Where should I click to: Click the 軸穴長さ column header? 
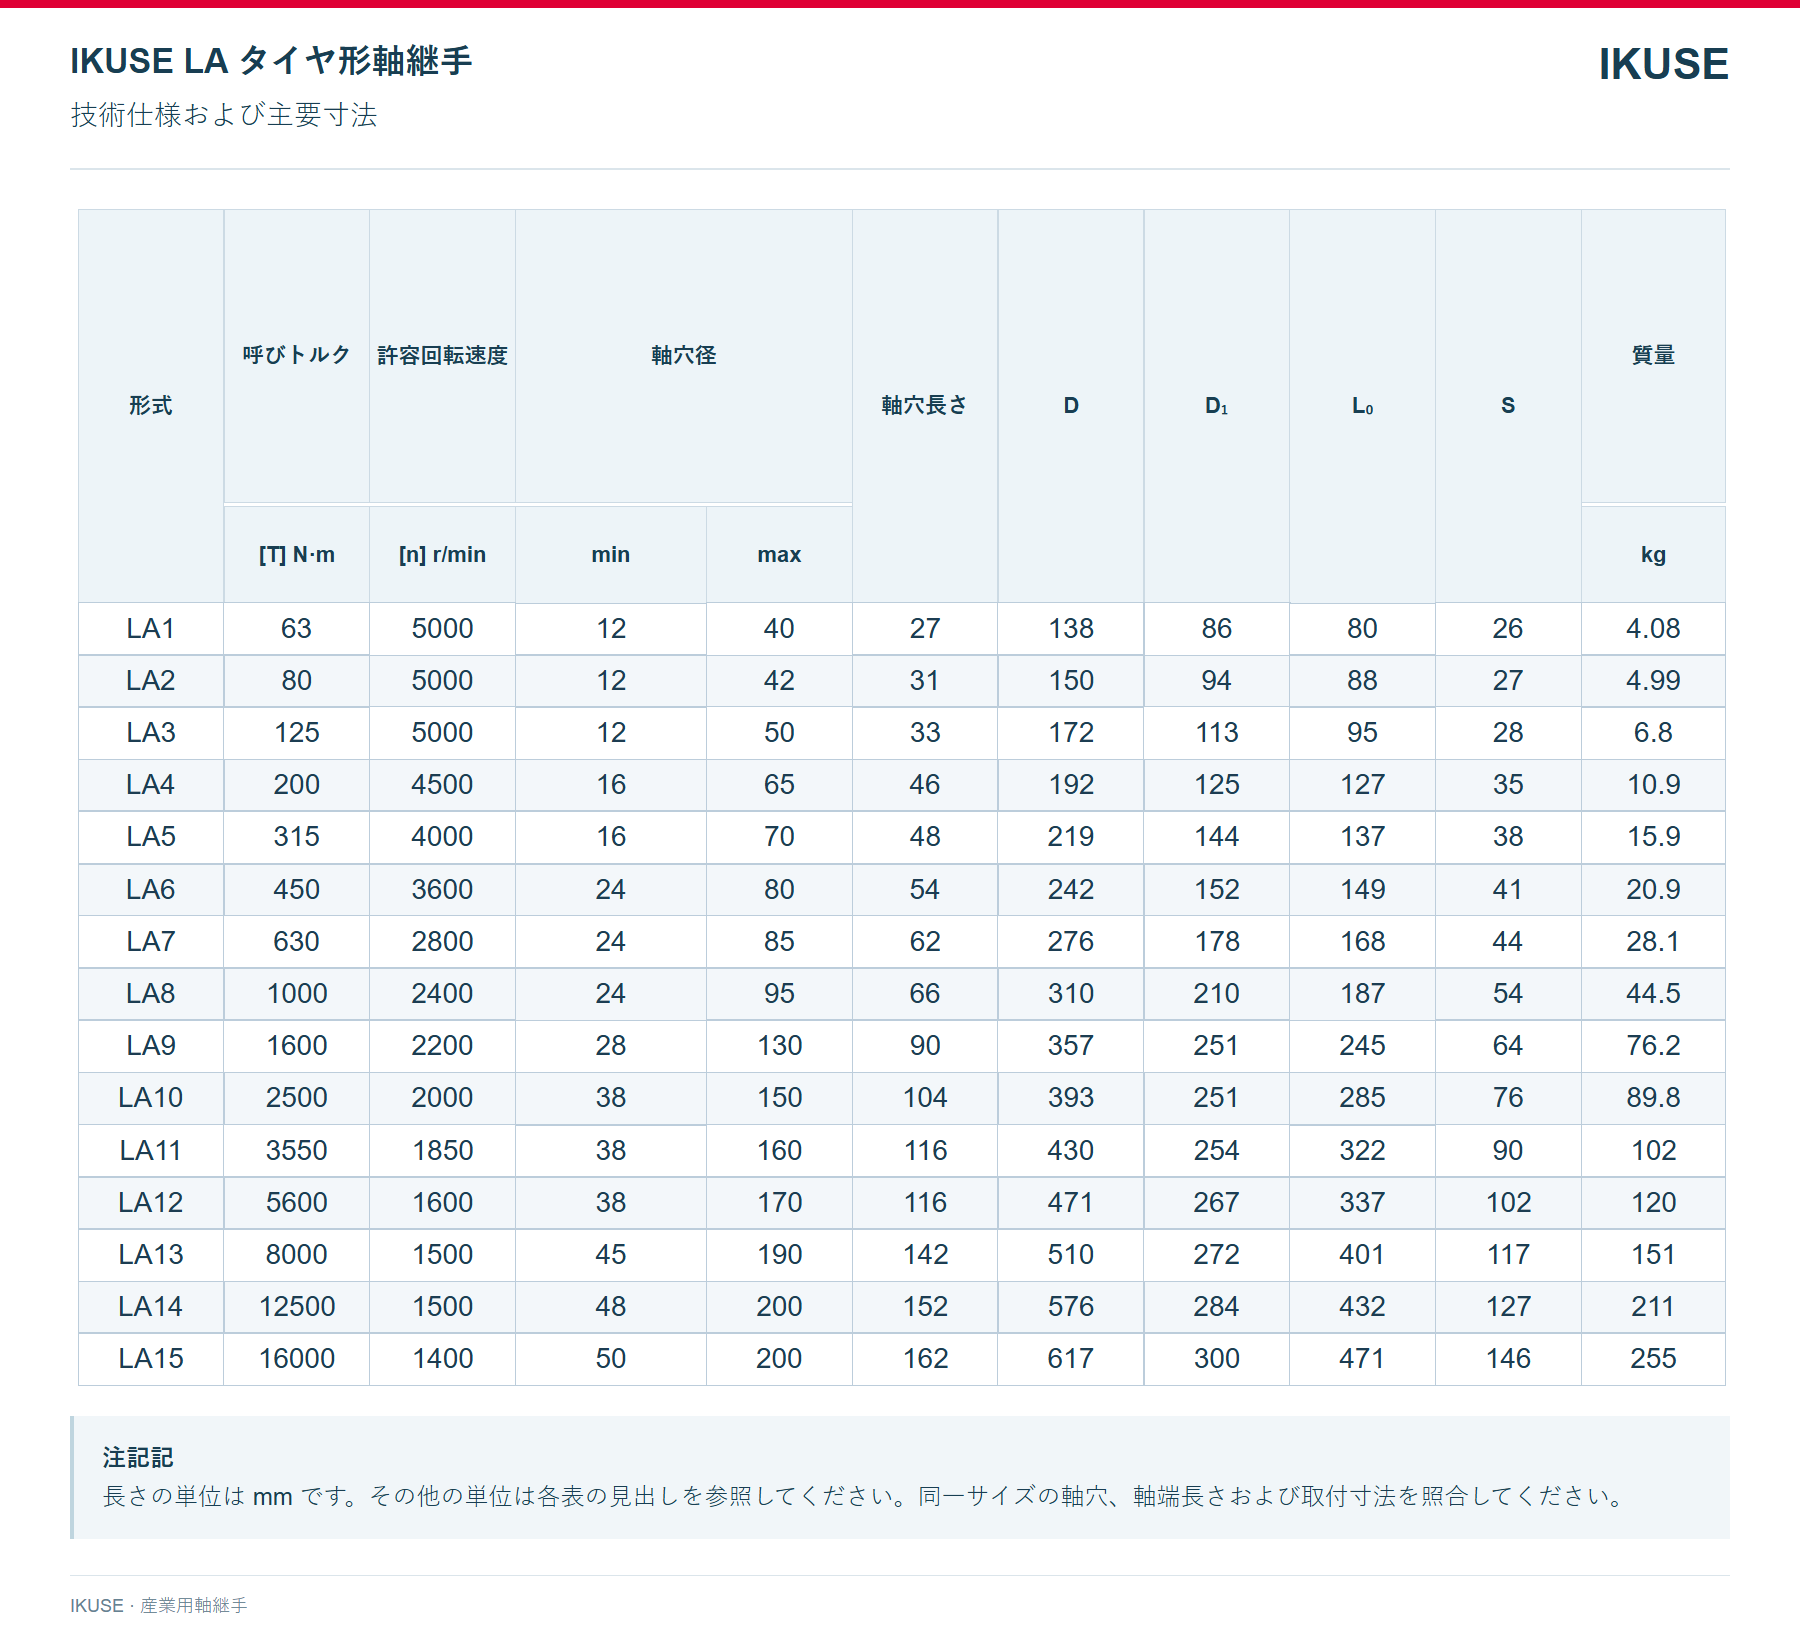tap(925, 405)
